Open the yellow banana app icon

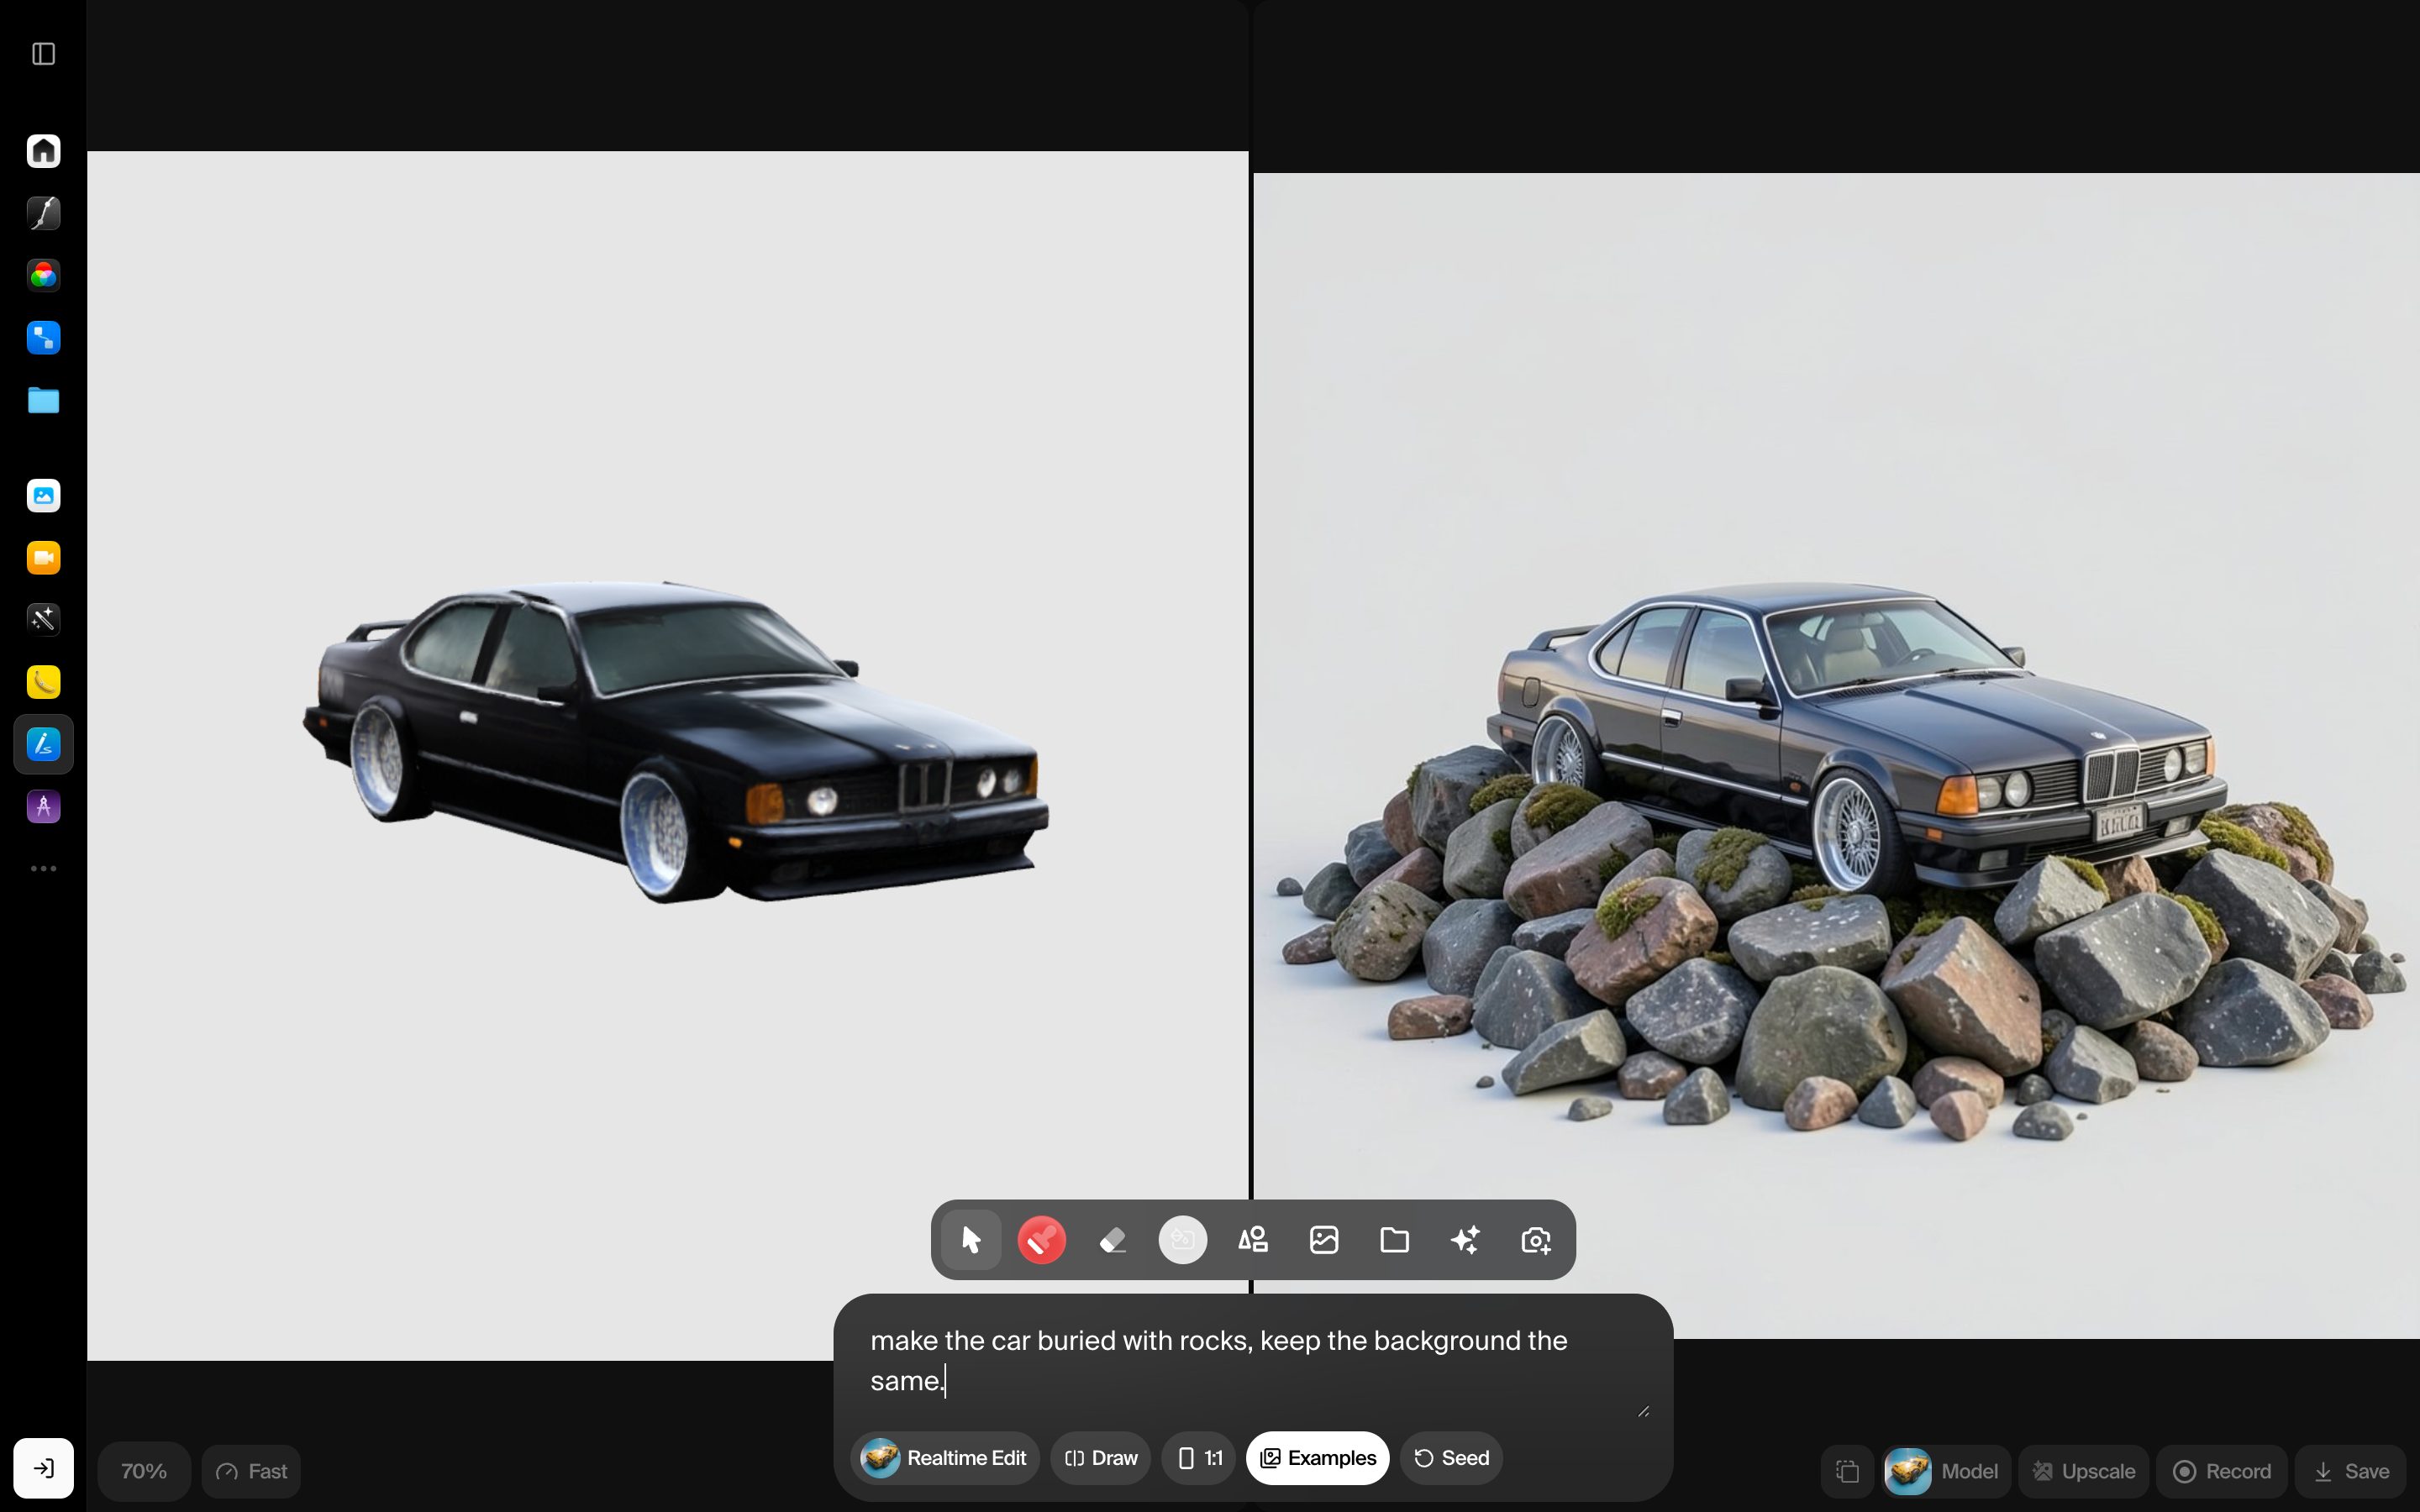coord(43,682)
